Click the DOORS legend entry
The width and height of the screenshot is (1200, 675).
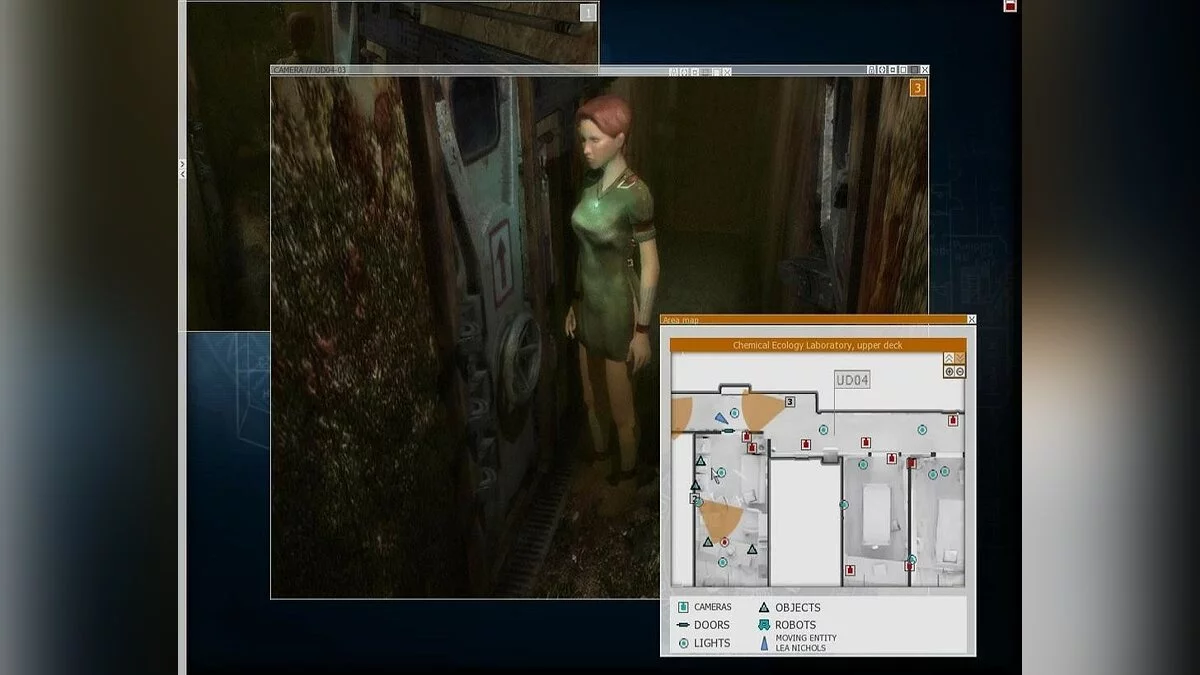point(704,625)
